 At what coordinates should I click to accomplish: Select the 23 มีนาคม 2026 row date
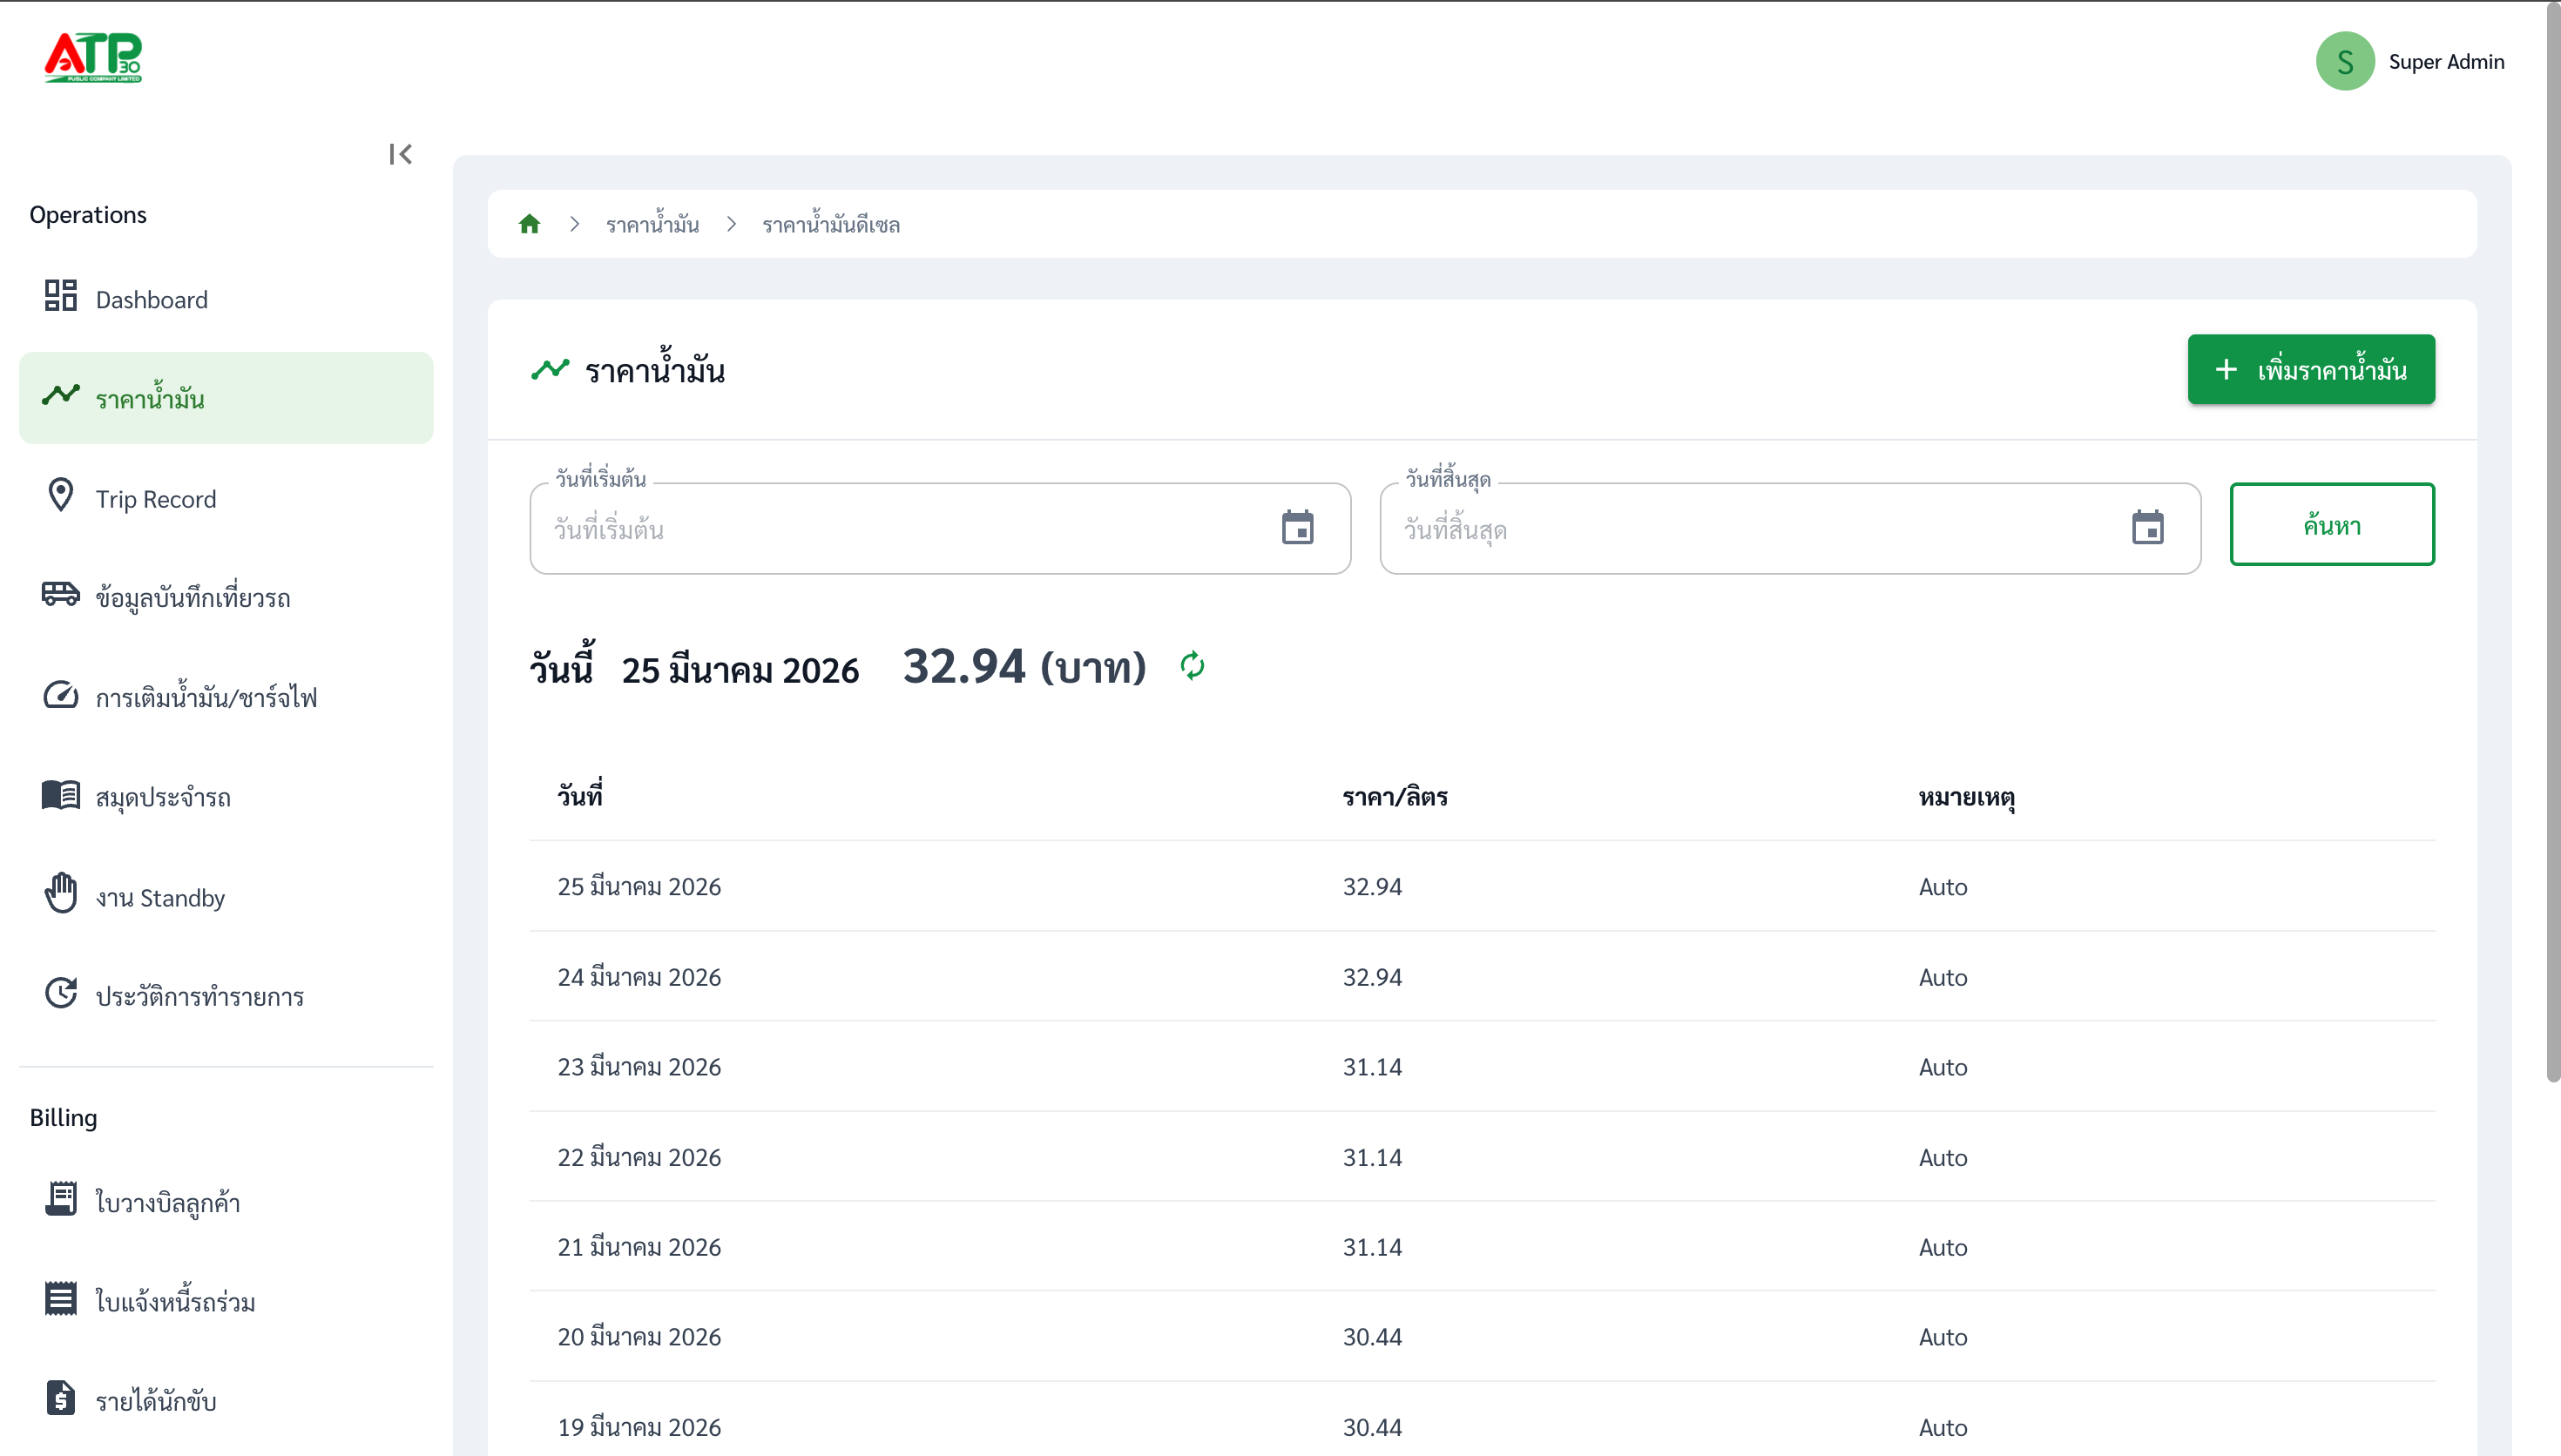tap(639, 1067)
